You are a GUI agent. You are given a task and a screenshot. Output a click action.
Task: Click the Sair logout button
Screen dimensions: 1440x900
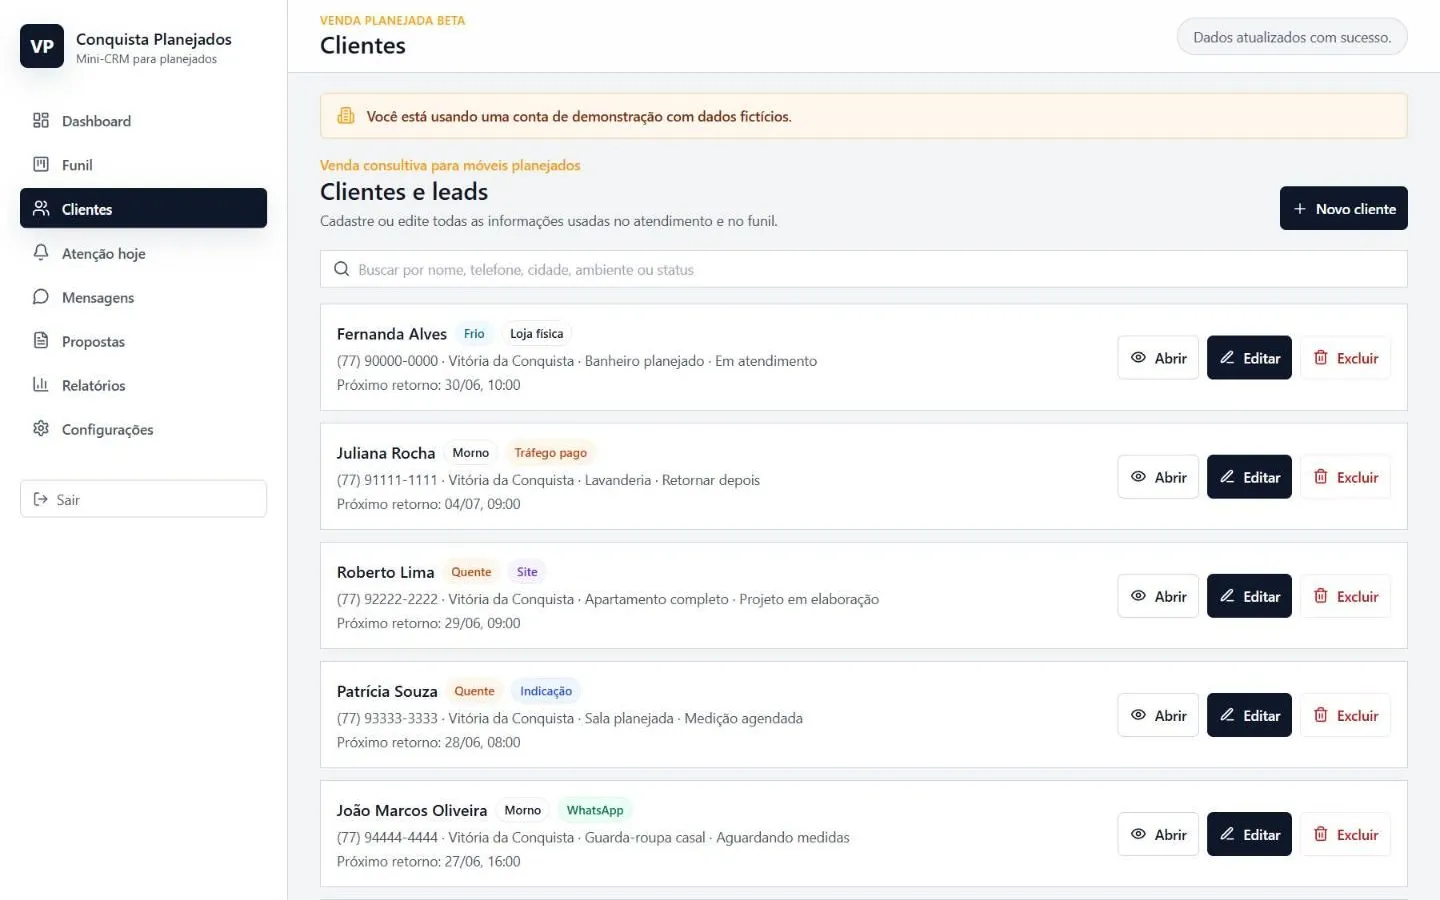(143, 499)
